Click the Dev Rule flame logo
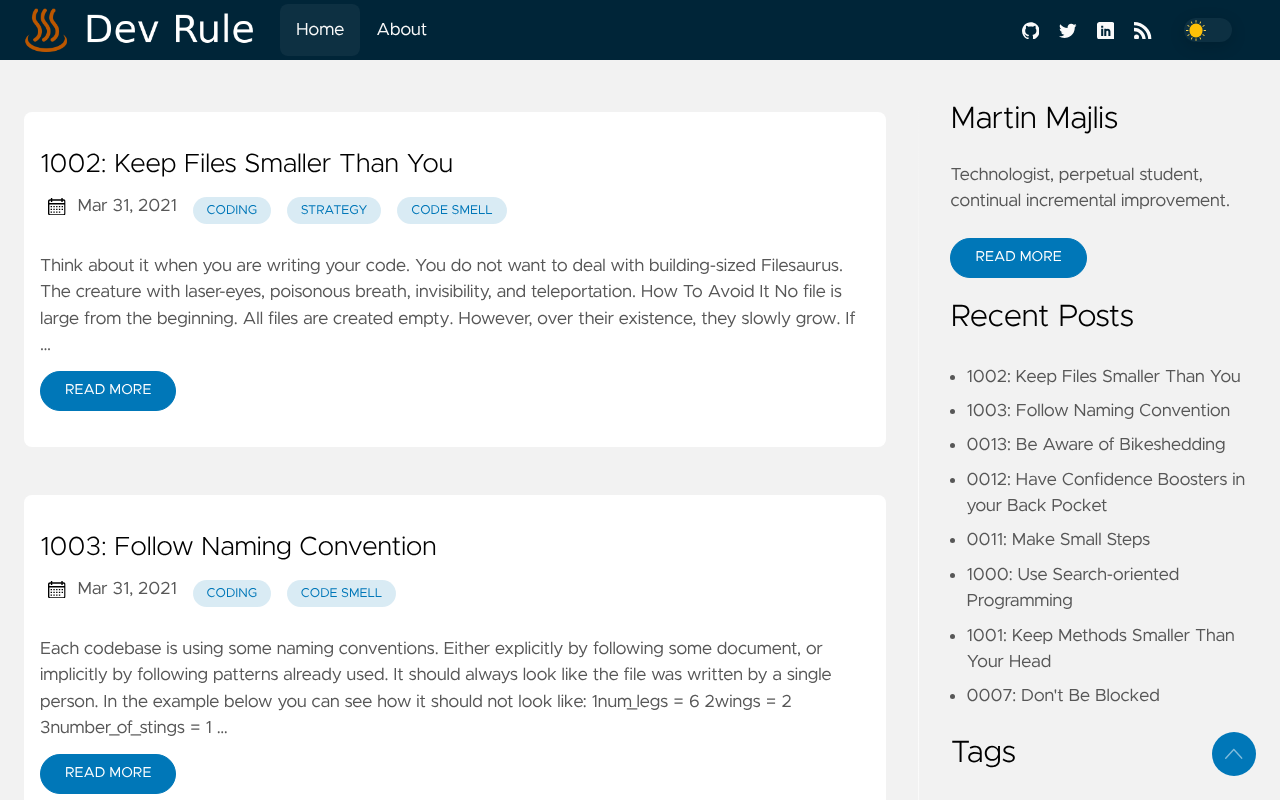 point(46,30)
